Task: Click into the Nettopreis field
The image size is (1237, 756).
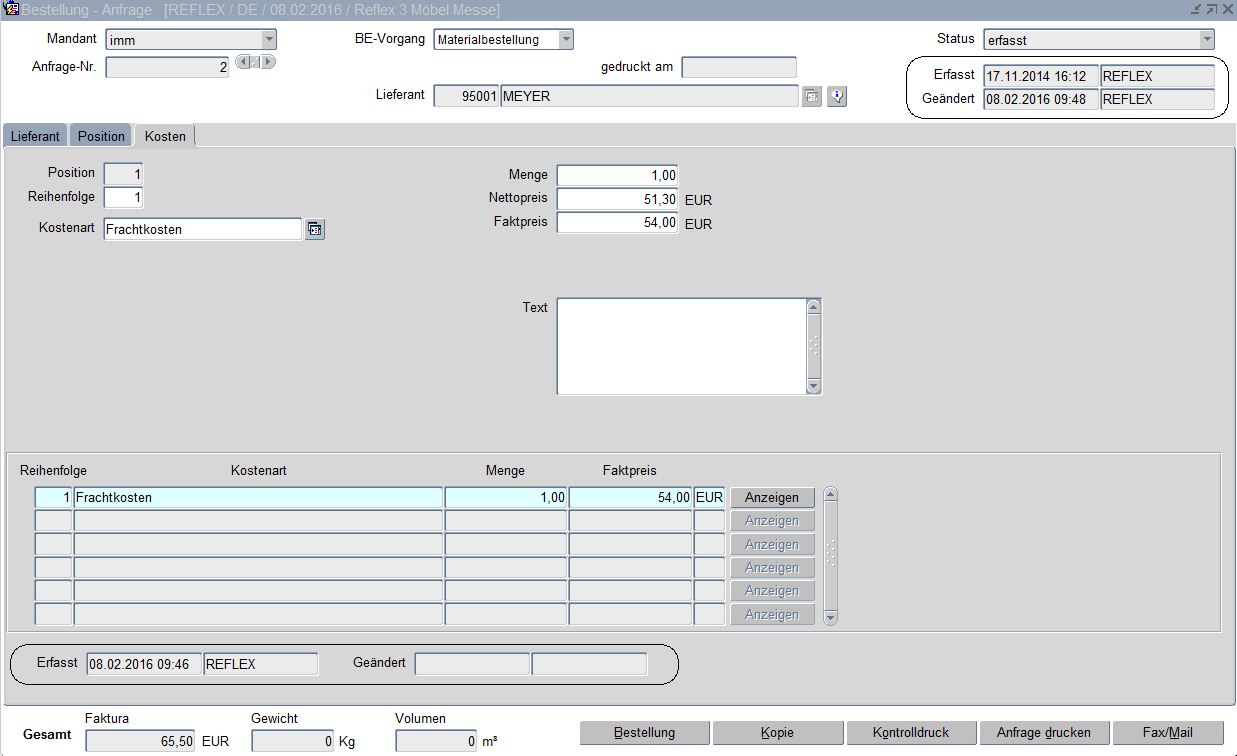Action: tap(617, 199)
